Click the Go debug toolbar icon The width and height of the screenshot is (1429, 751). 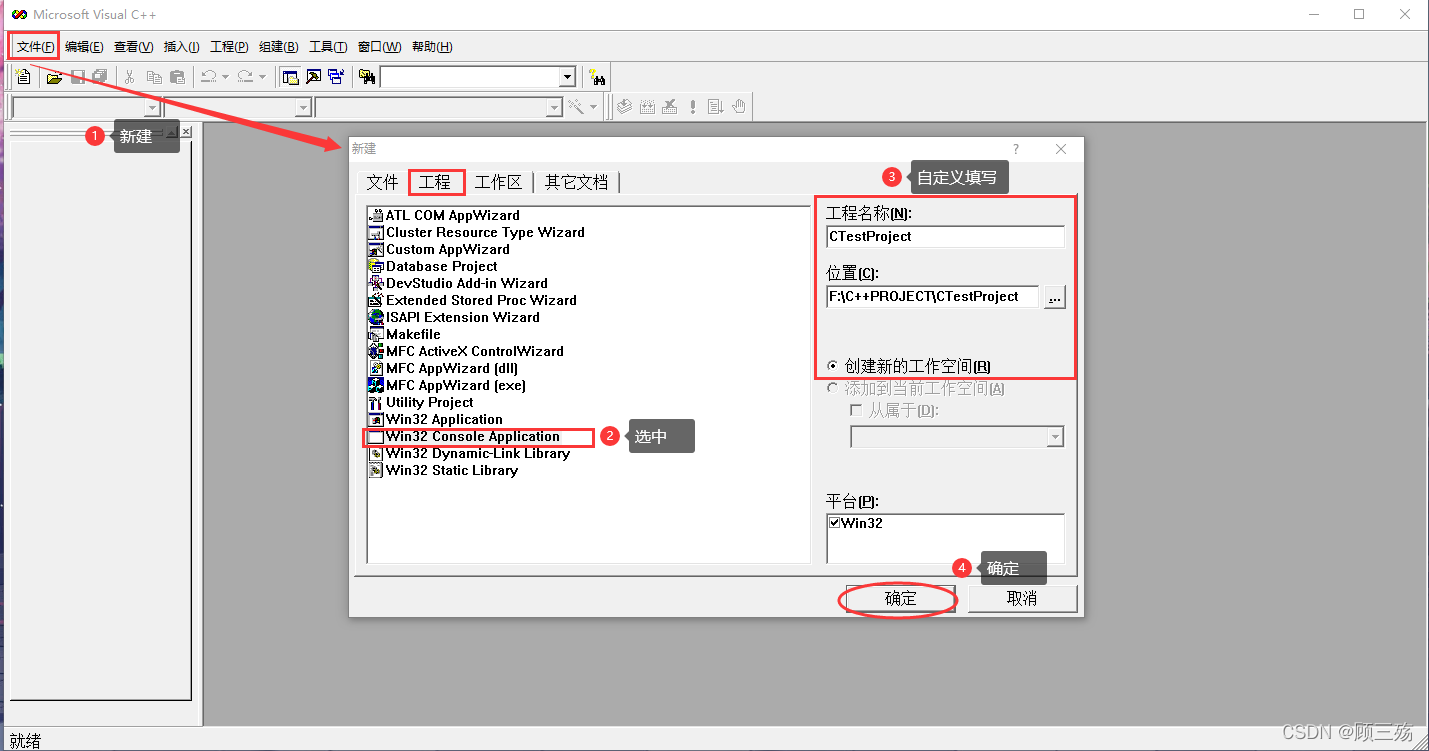pyautogui.click(x=715, y=106)
